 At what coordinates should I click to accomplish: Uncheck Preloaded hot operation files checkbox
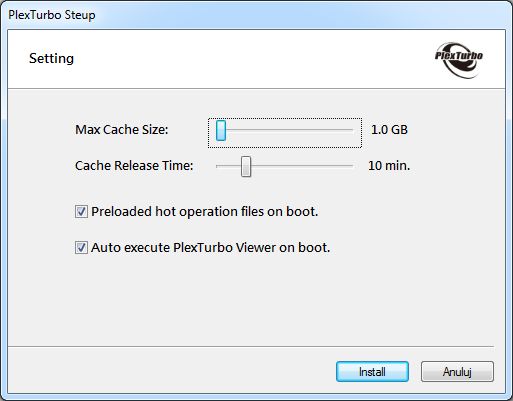81,212
